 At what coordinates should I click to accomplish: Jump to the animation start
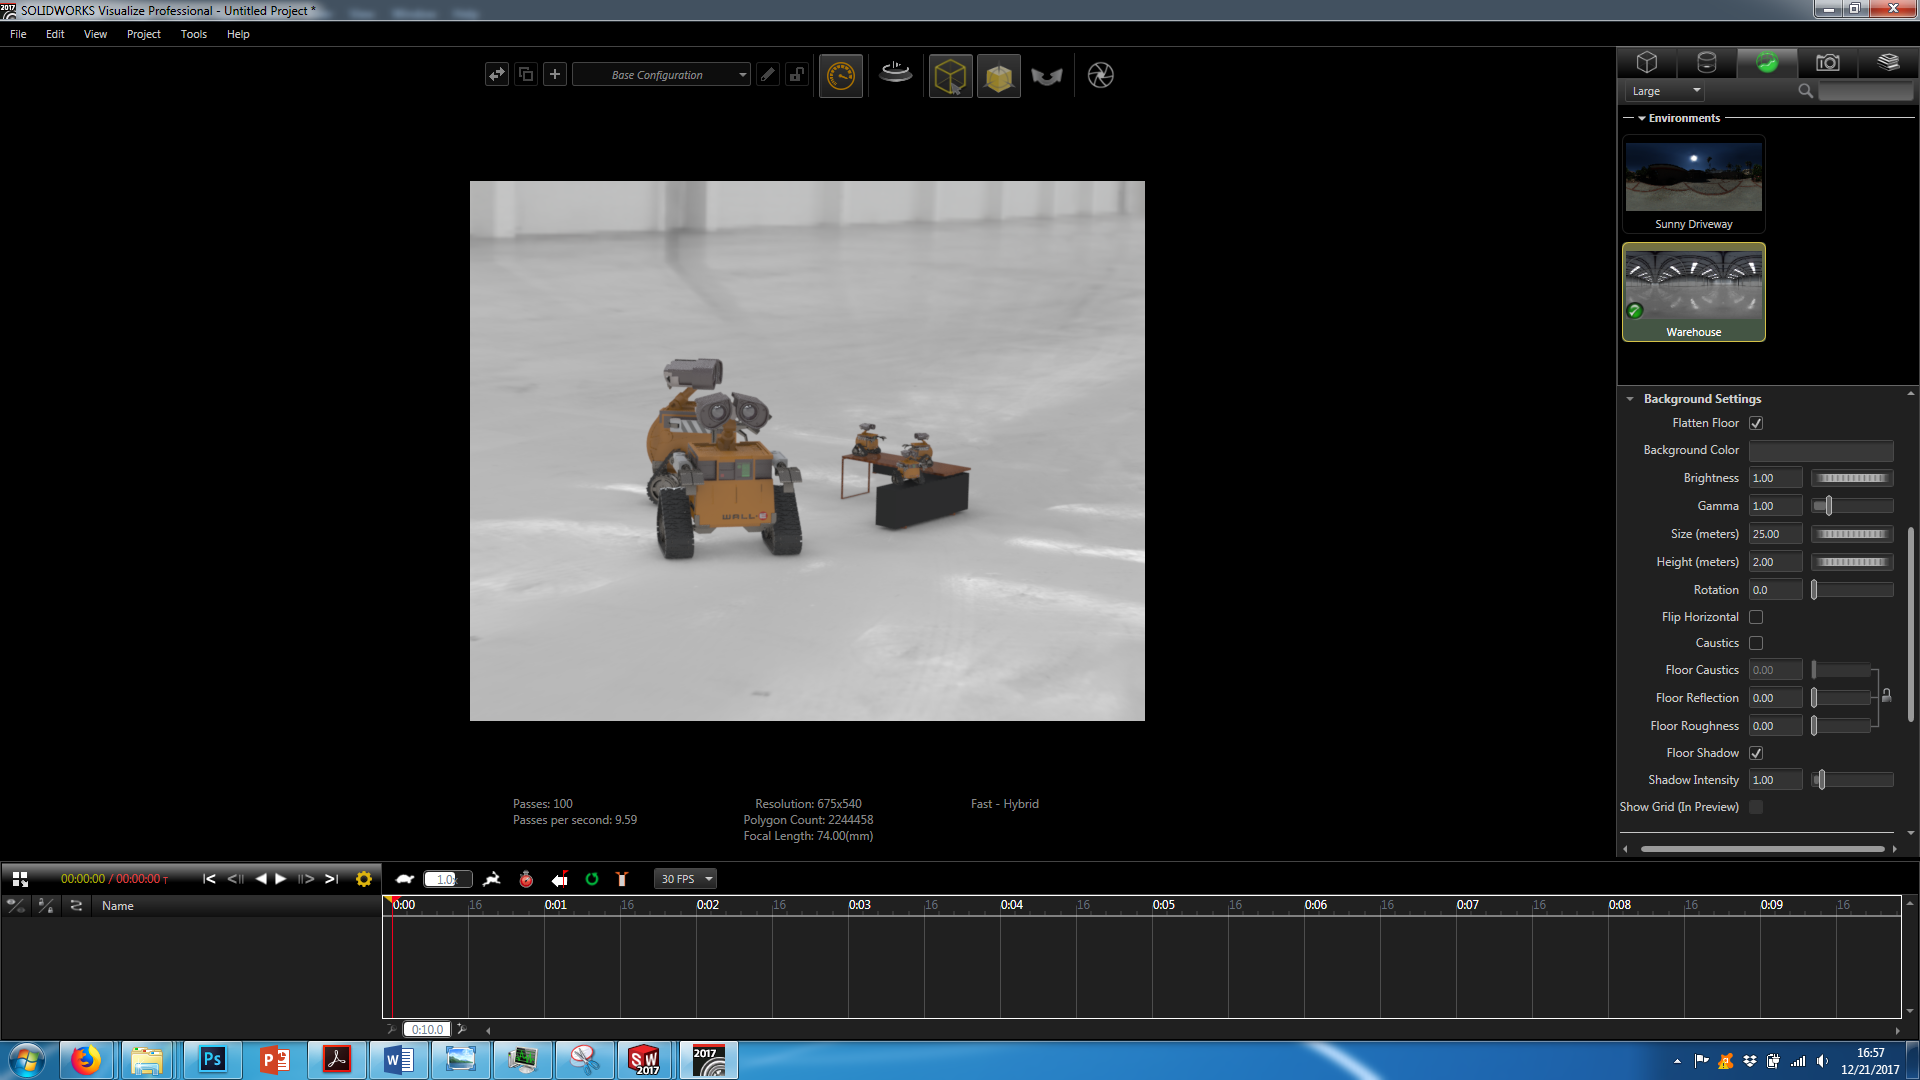pos(209,879)
